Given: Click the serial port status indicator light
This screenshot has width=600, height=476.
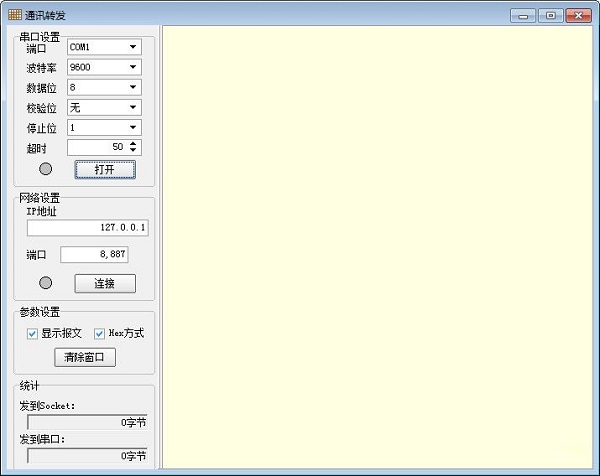Looking at the screenshot, I should (45, 169).
